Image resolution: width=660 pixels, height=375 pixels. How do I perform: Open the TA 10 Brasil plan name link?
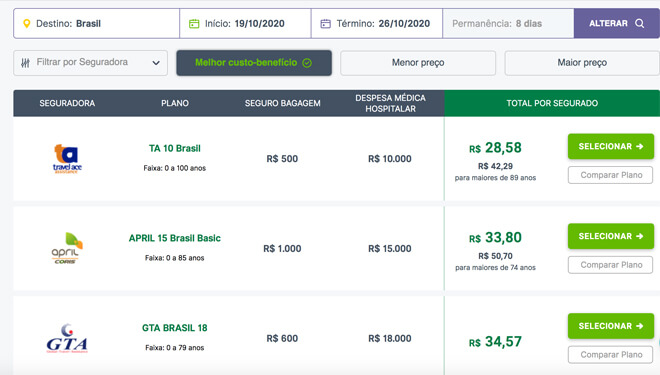coord(175,149)
